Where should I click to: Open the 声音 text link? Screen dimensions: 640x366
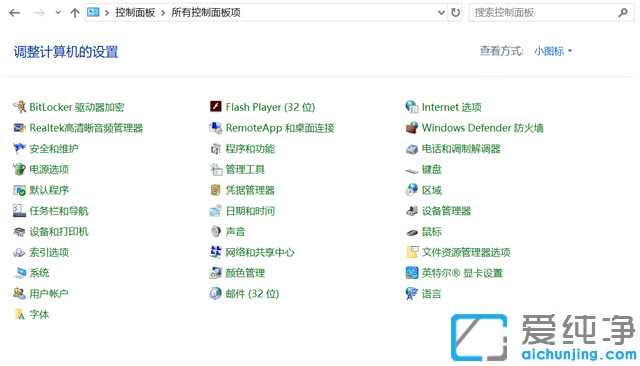coord(236,232)
